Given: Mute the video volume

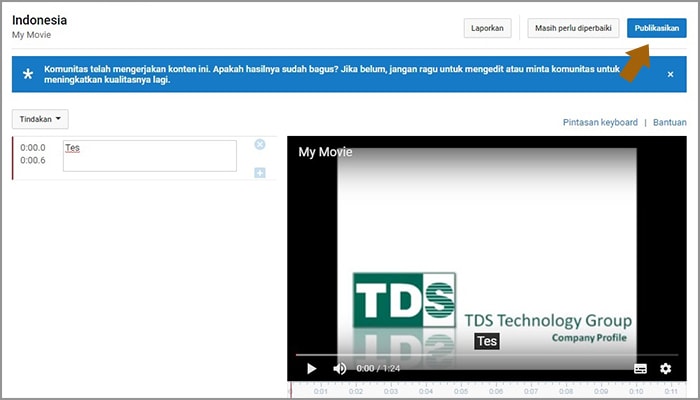Looking at the screenshot, I should coord(339,368).
